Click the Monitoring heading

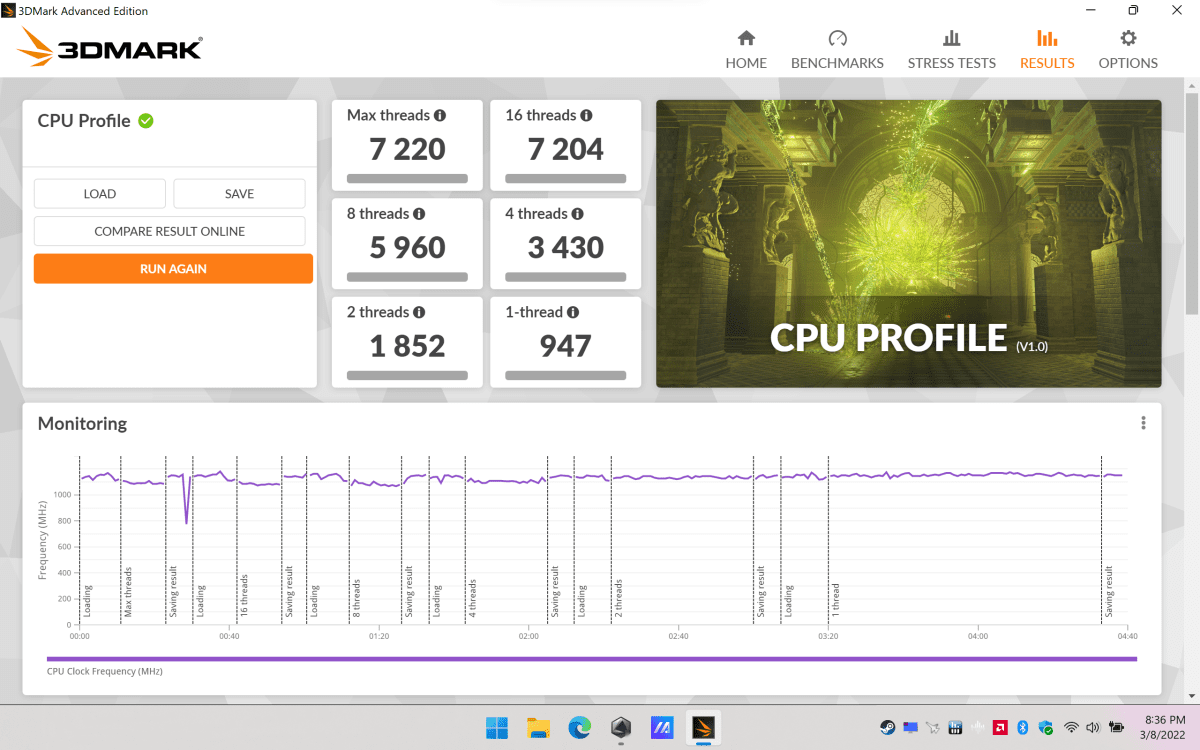pyautogui.click(x=82, y=424)
